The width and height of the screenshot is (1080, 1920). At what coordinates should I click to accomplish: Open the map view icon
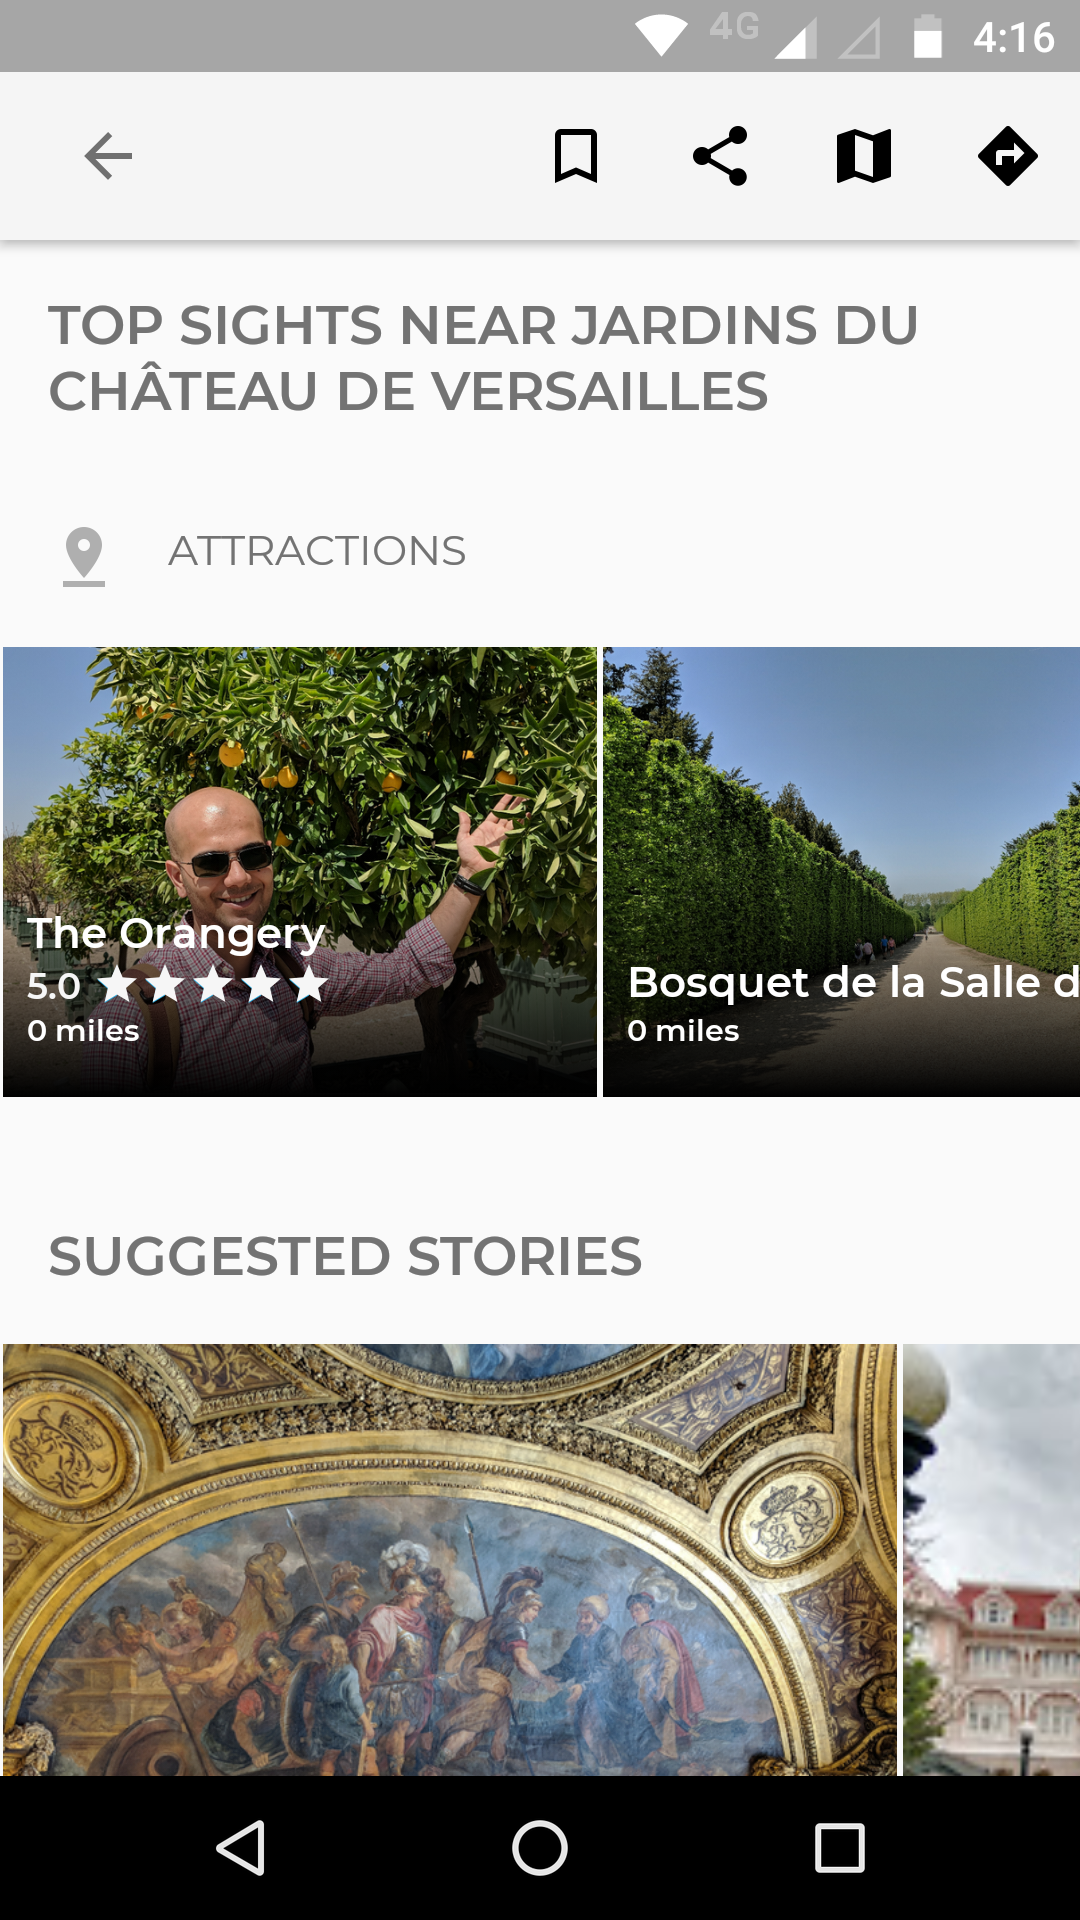click(864, 156)
